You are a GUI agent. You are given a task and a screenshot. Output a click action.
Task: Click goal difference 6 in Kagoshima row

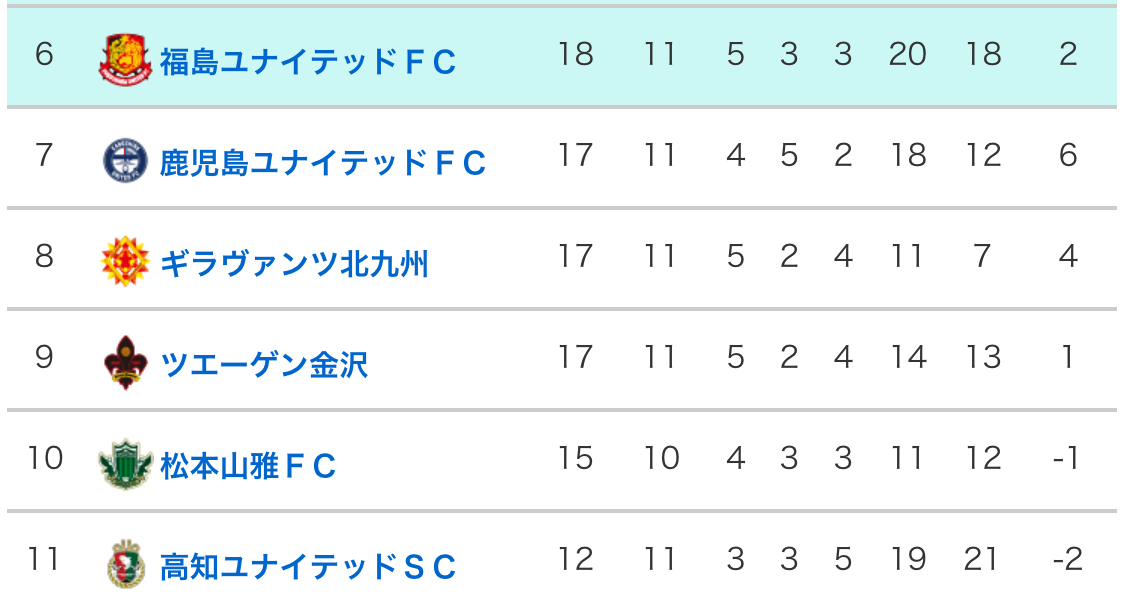coord(1068,155)
